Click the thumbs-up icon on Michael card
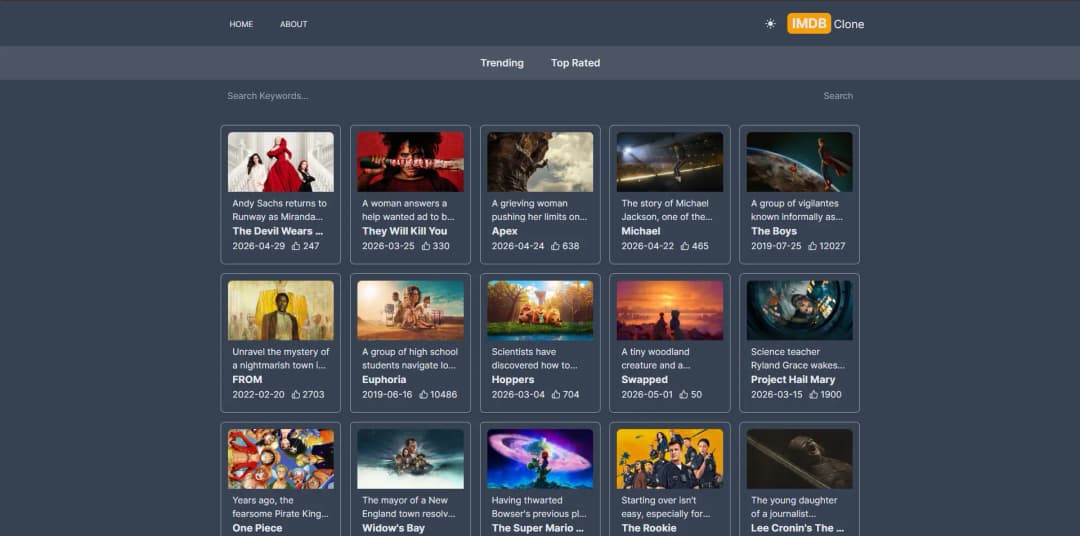Viewport: 1080px width, 536px height. (685, 246)
